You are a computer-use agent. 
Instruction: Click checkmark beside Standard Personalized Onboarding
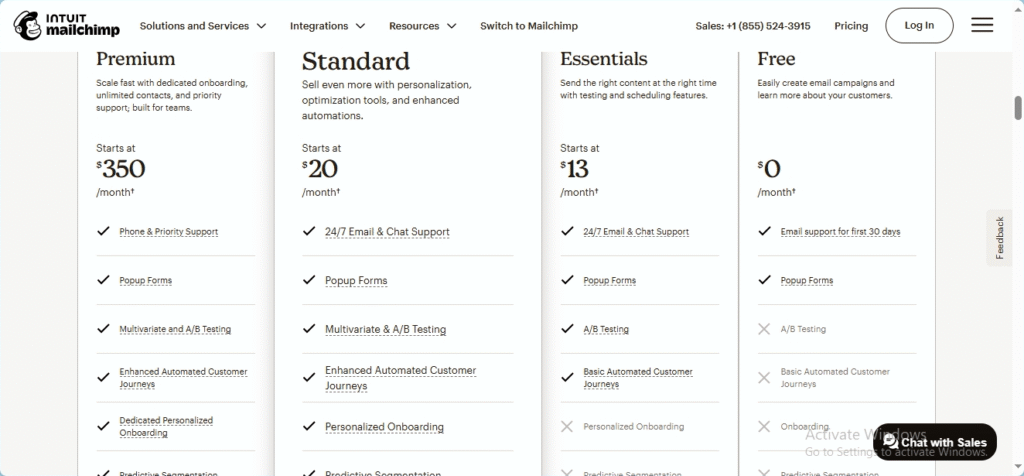coord(309,426)
